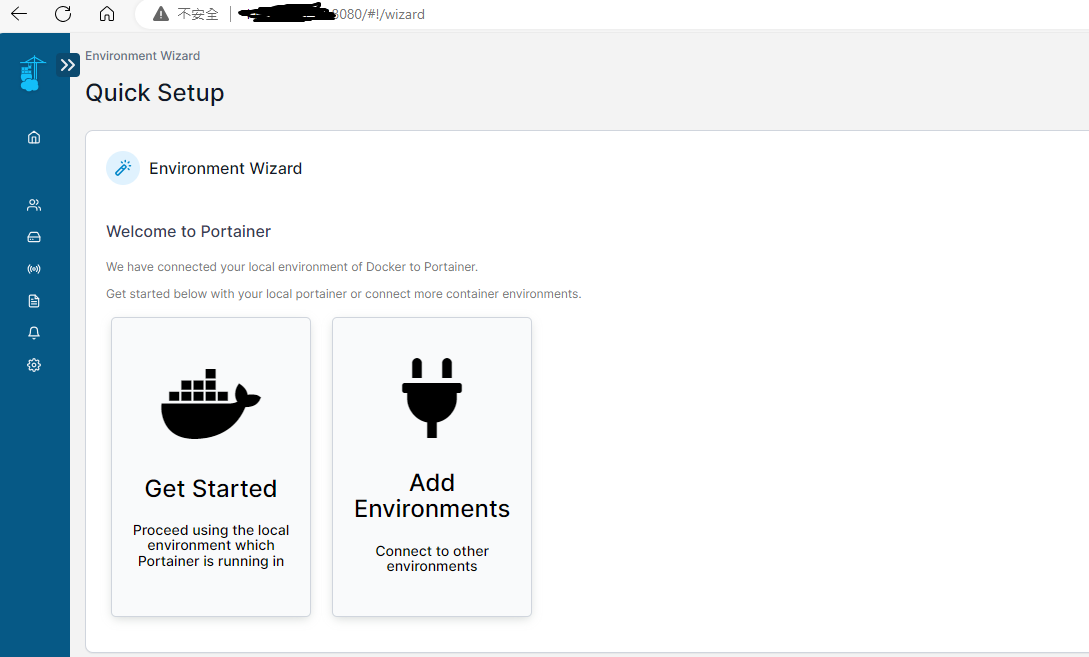1089x657 pixels.
Task: Click the Environment Wizard panel title
Action: pos(226,168)
